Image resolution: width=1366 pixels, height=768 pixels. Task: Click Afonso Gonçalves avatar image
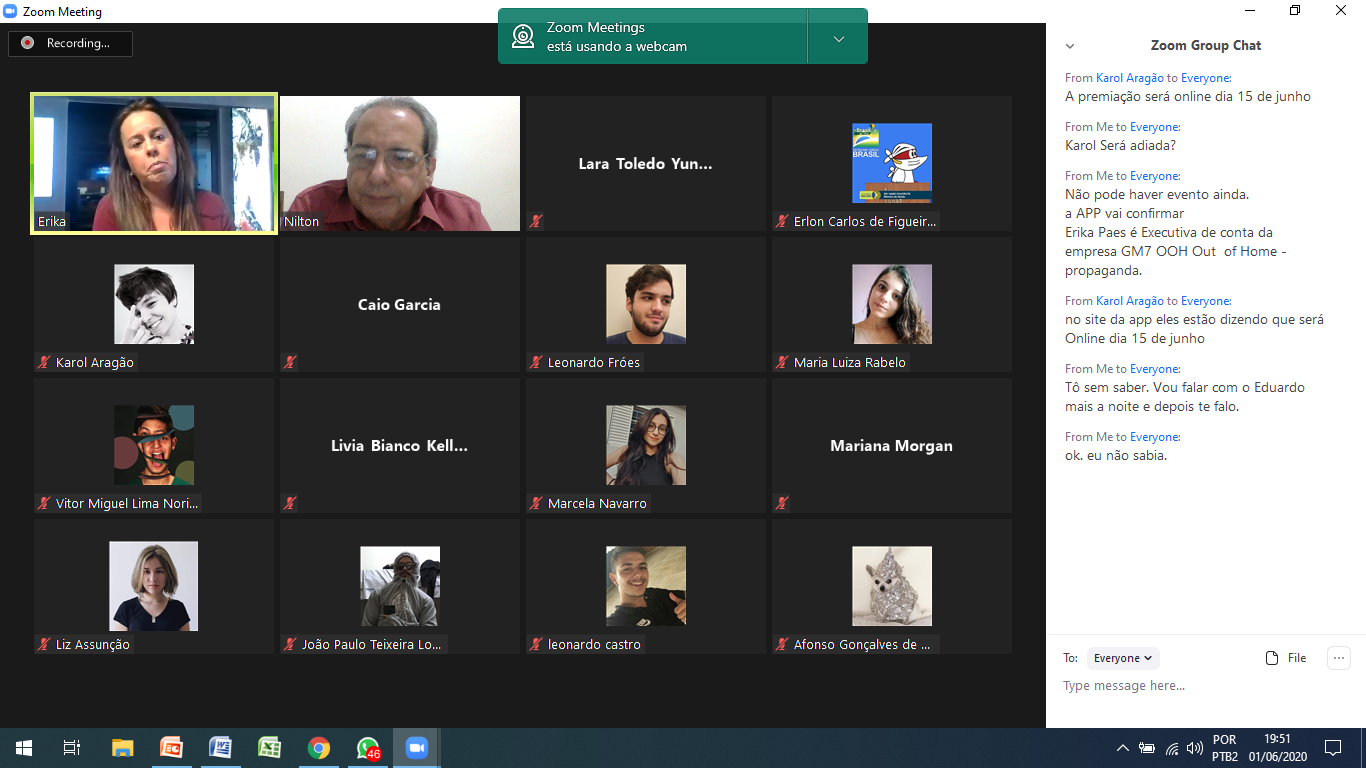892,586
